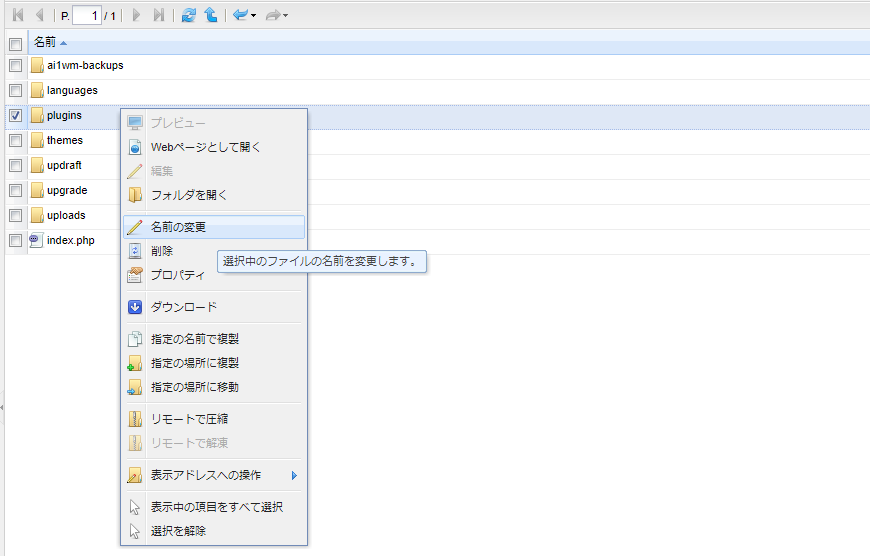Go to next page arrow icon
The height and width of the screenshot is (556, 870).
(x=136, y=15)
